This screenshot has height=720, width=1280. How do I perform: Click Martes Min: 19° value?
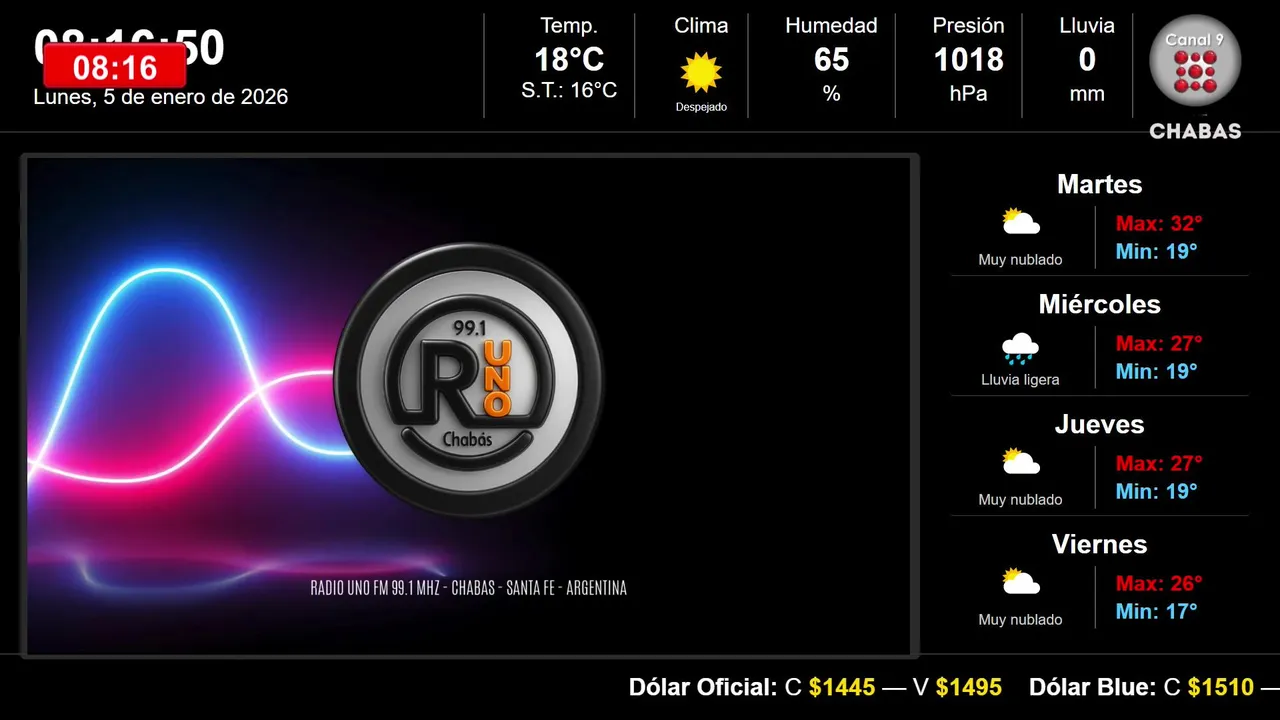click(x=1156, y=251)
